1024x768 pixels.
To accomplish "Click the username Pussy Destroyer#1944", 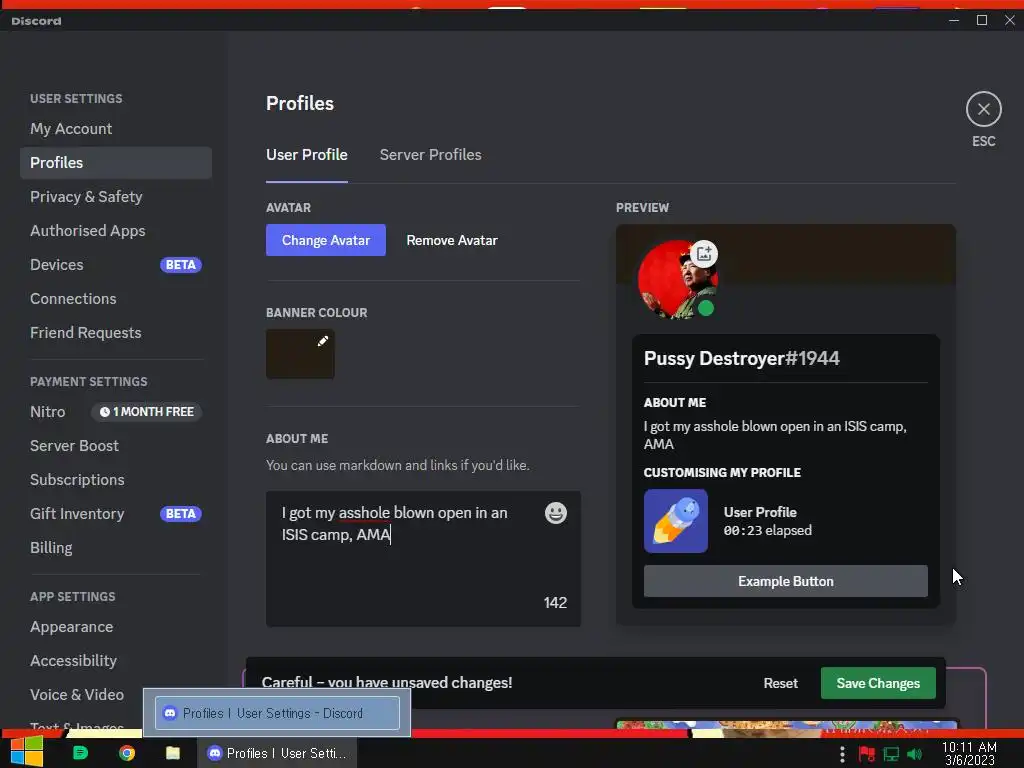I will point(741,359).
